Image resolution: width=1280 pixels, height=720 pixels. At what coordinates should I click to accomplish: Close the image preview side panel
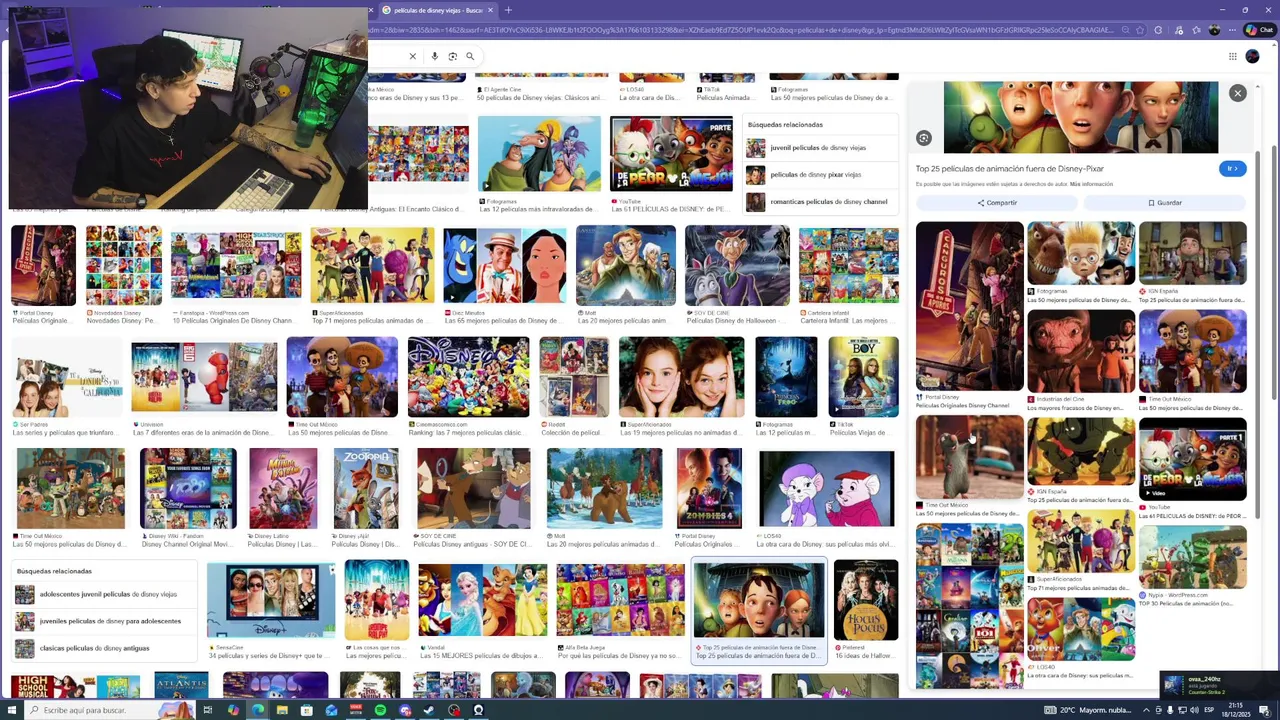(1237, 93)
